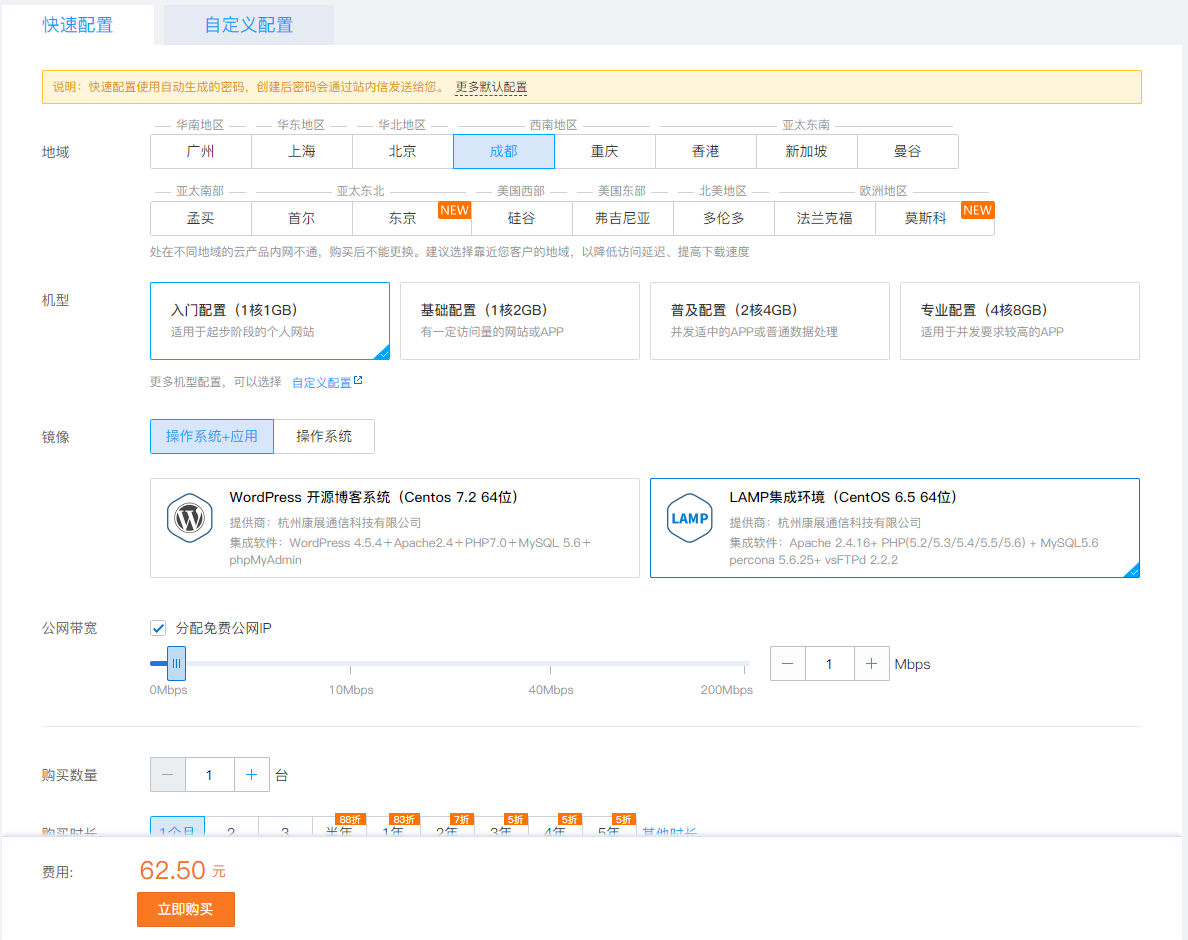Switch to the 自定义配置 tab
This screenshot has height=940, width=1188.
[x=249, y=25]
